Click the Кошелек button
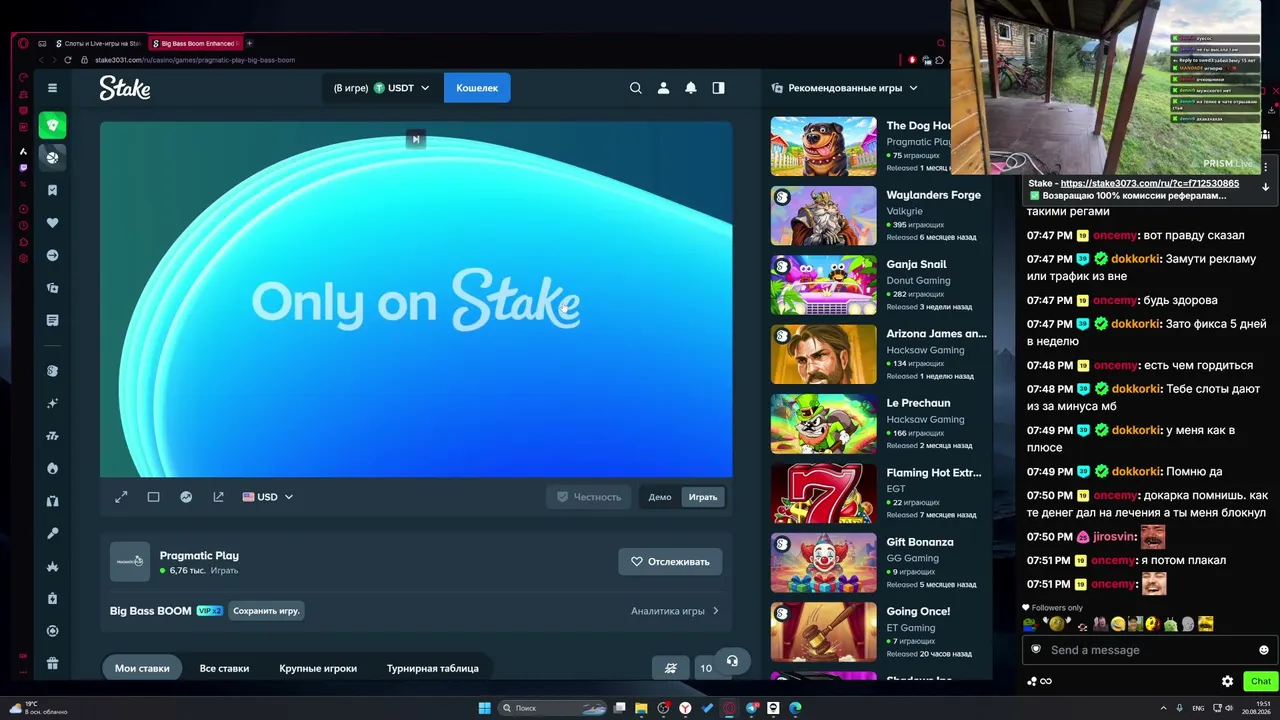1280x720 pixels. [477, 88]
